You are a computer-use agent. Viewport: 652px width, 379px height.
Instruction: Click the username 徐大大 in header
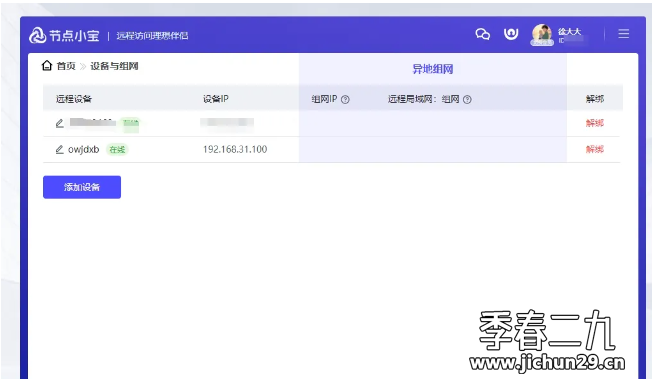coord(569,31)
